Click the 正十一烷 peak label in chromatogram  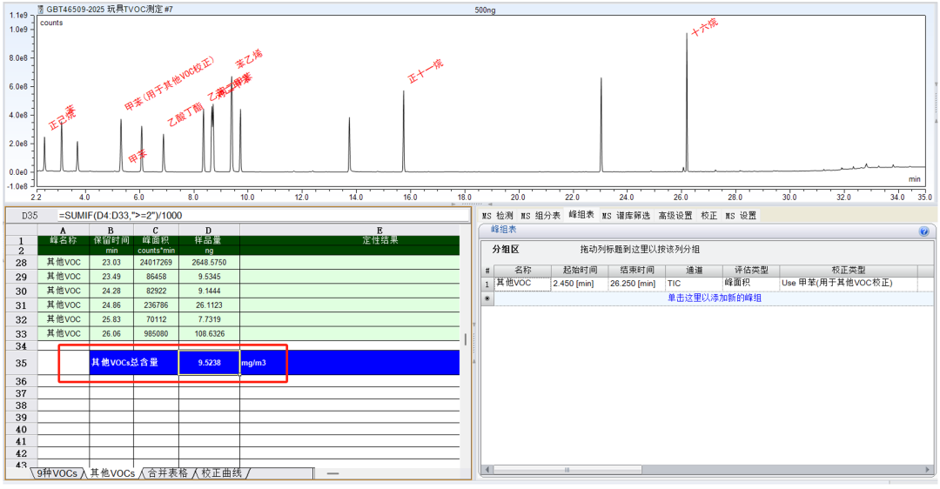[x=426, y=71]
